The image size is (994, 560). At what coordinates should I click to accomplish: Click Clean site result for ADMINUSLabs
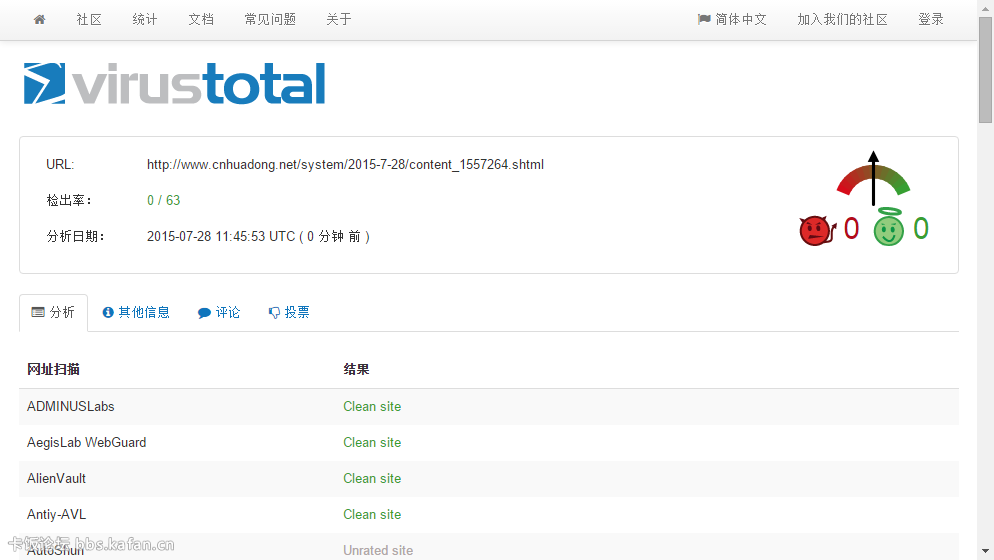coord(372,407)
